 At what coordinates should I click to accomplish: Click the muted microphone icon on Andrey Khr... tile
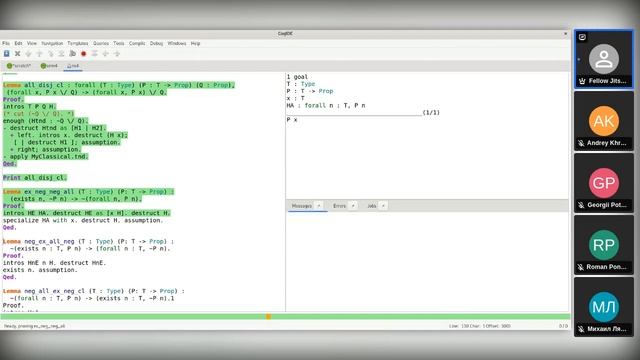[x=581, y=143]
